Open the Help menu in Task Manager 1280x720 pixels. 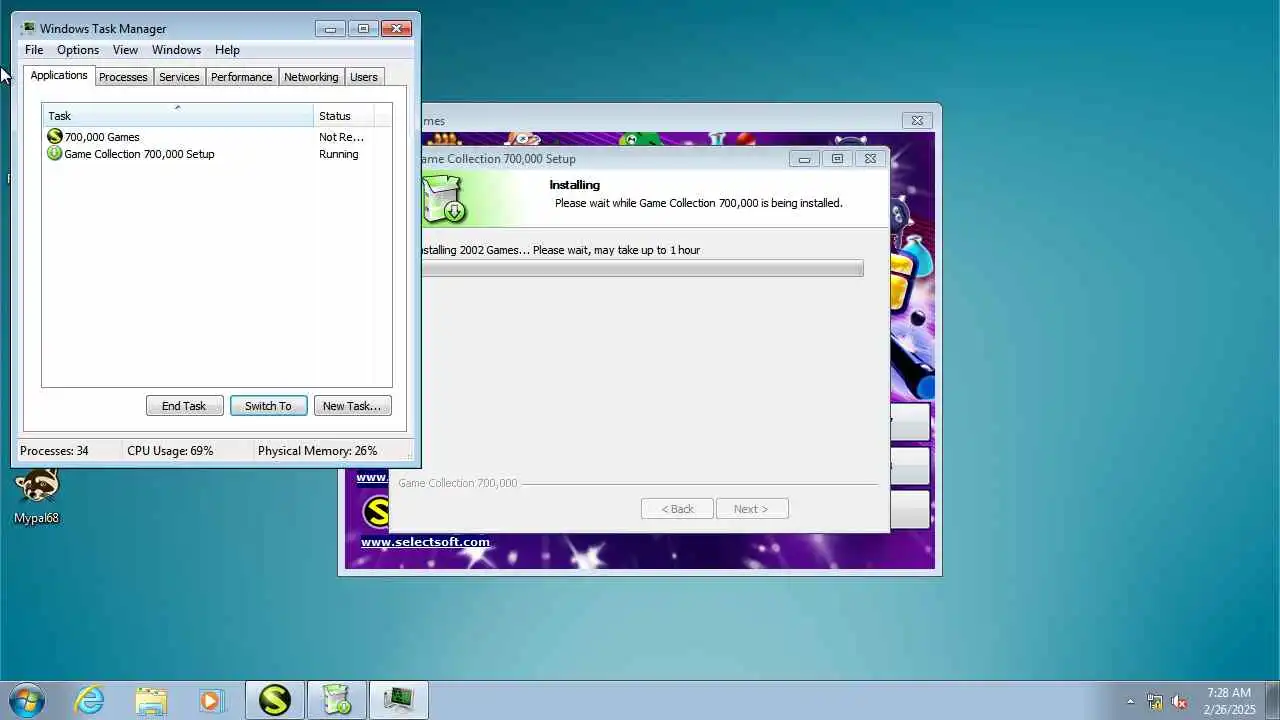[x=227, y=50]
